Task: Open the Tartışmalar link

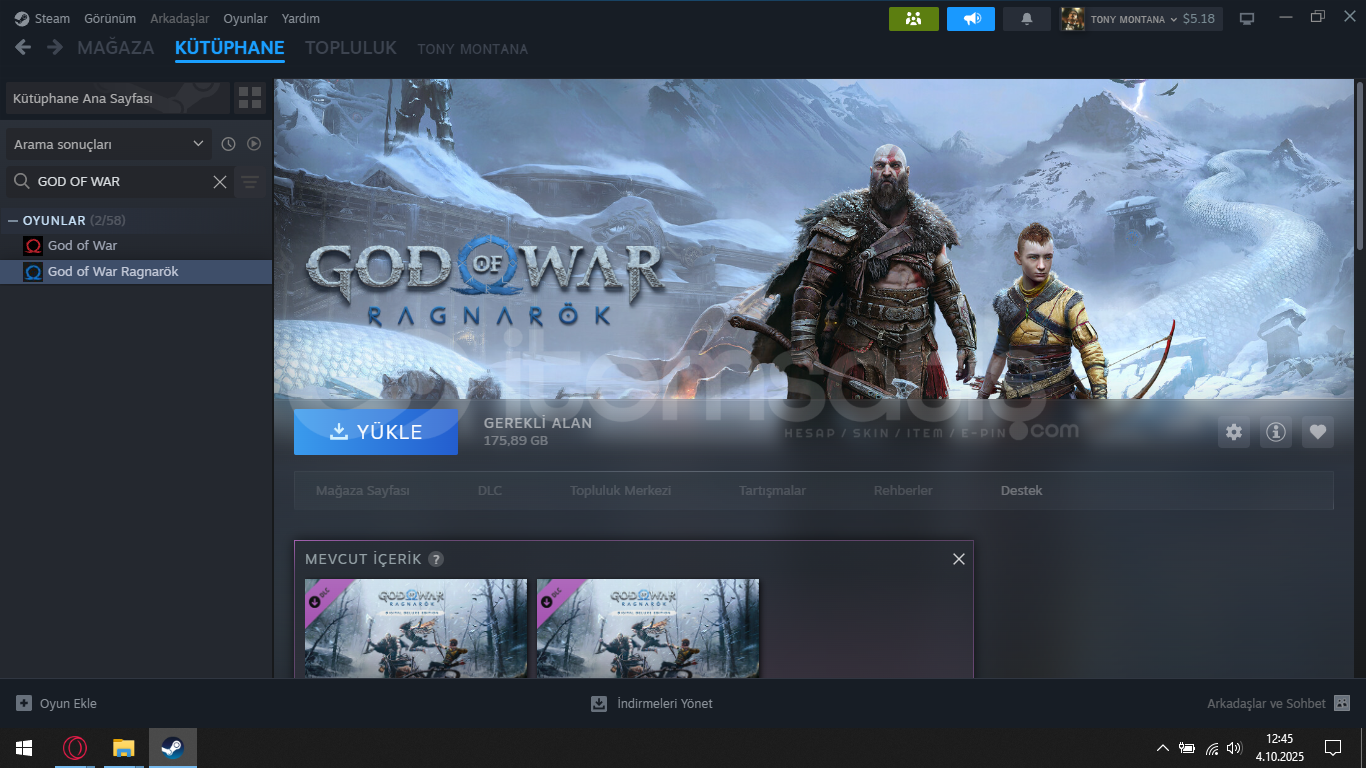Action: tap(772, 491)
